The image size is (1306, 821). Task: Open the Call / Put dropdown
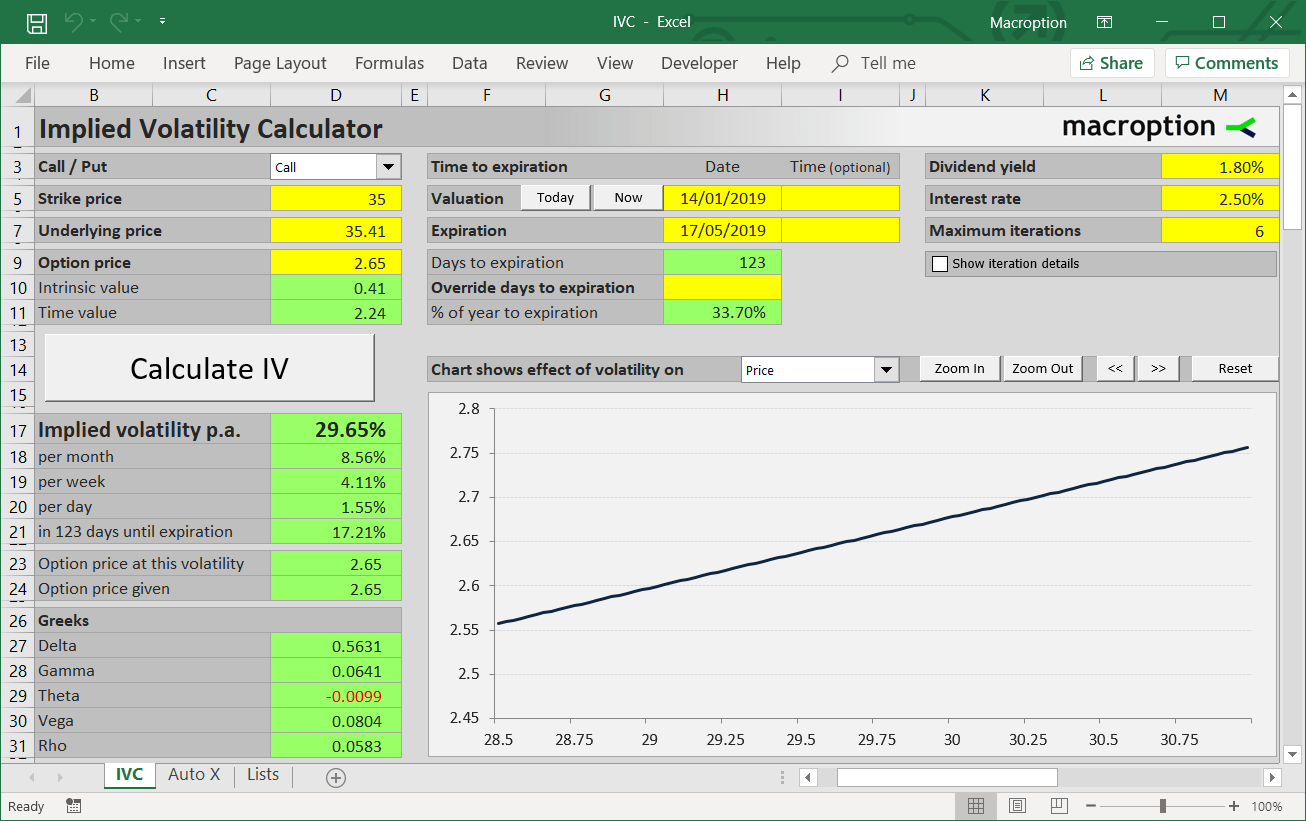389,166
